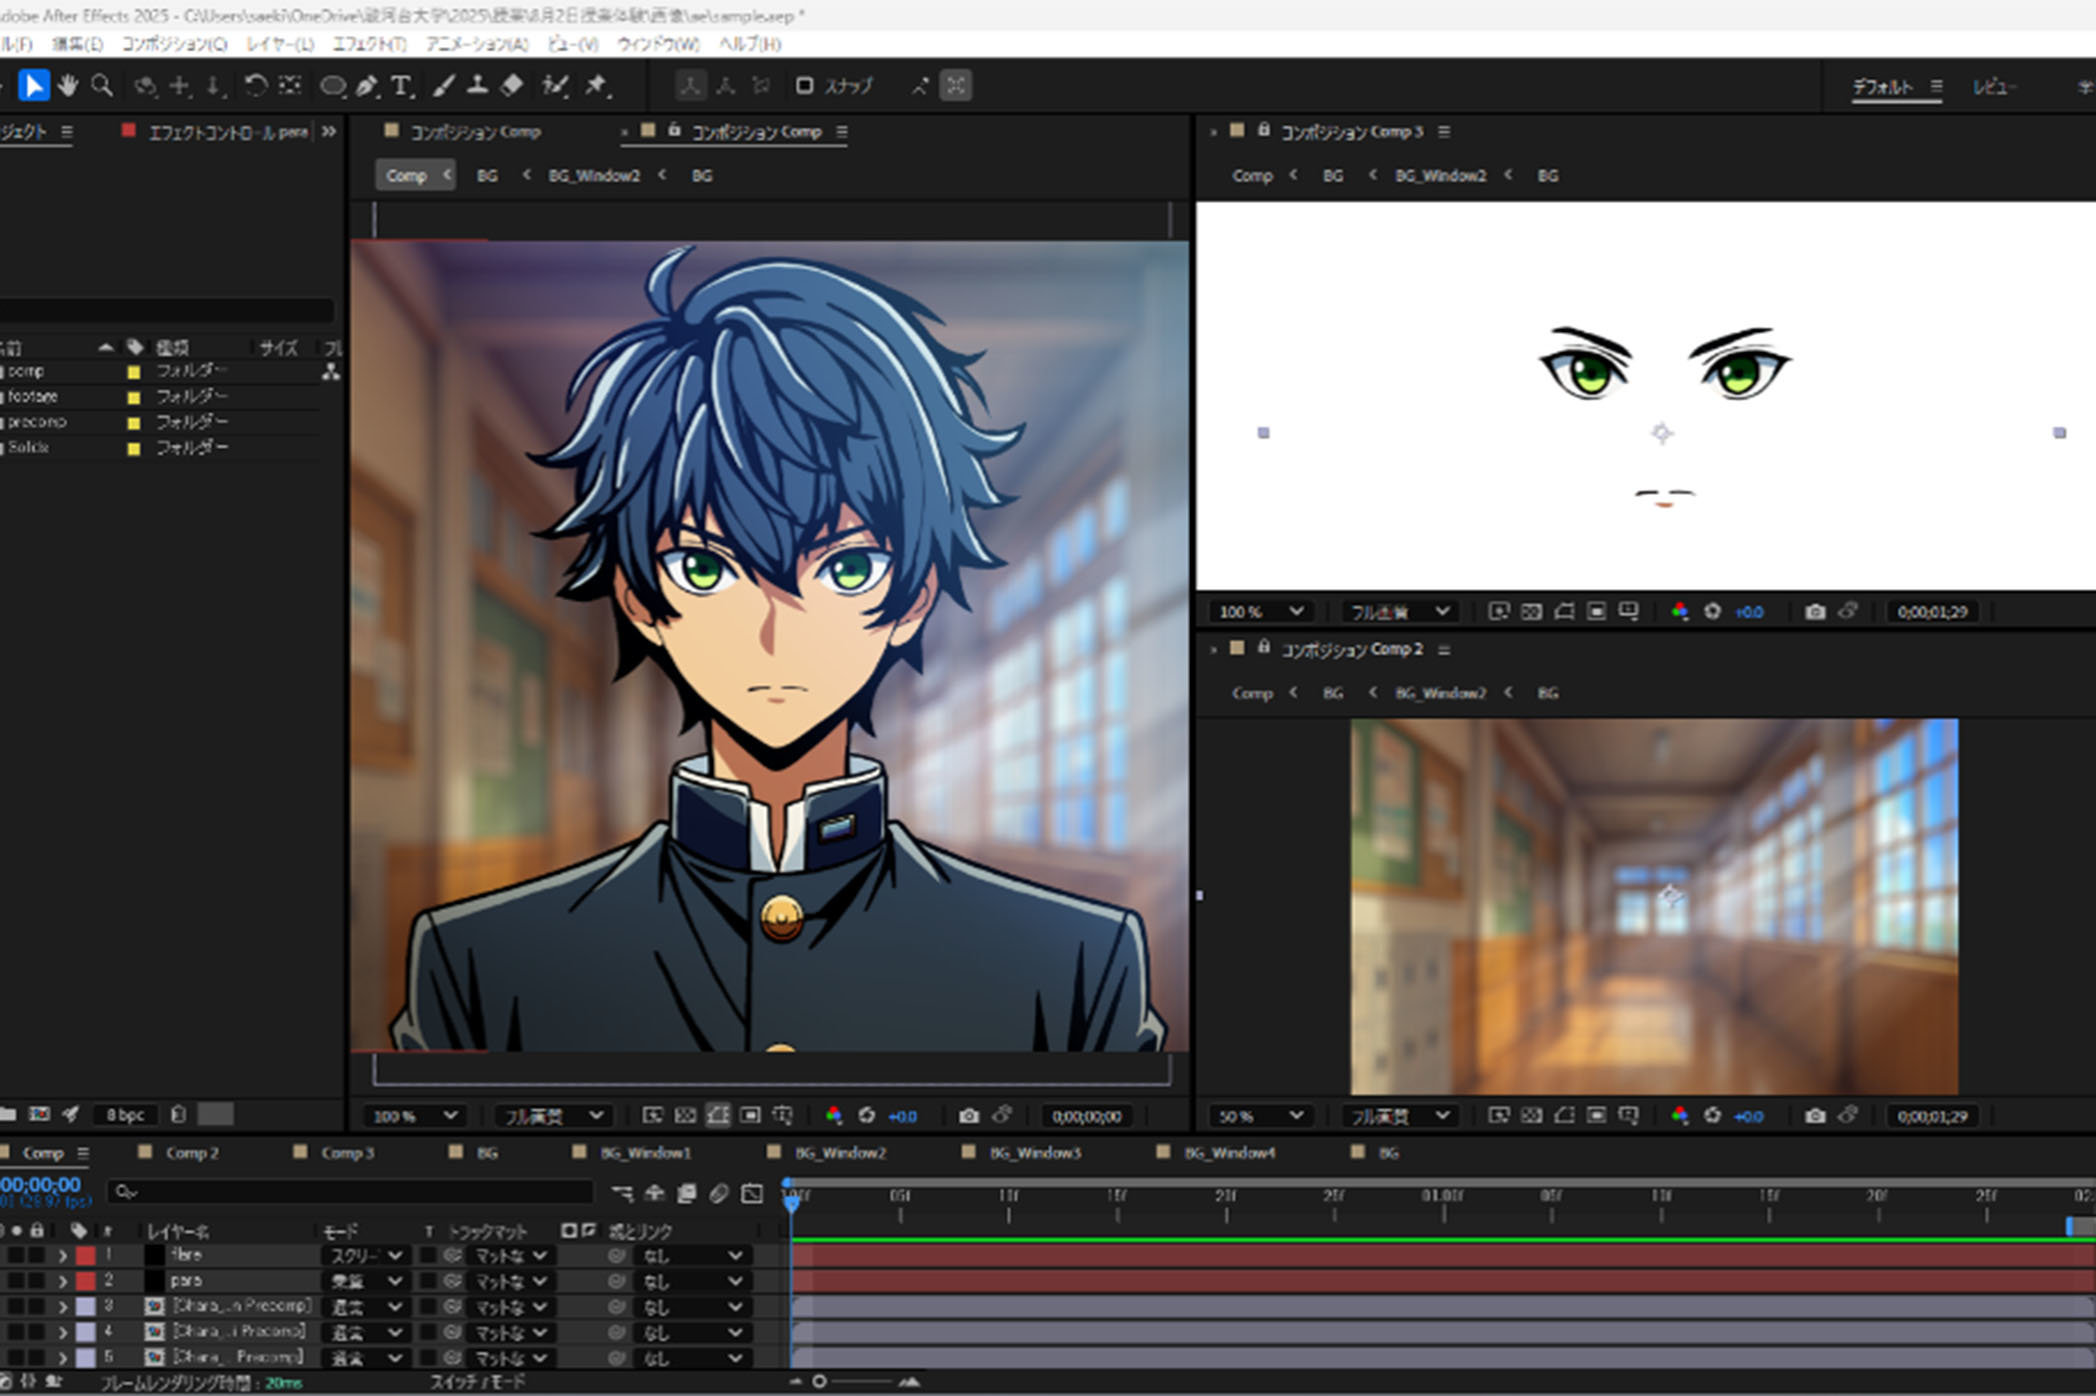Click yellow label swatch of footage folder
Viewport: 2096px width, 1396px height.
tap(133, 397)
